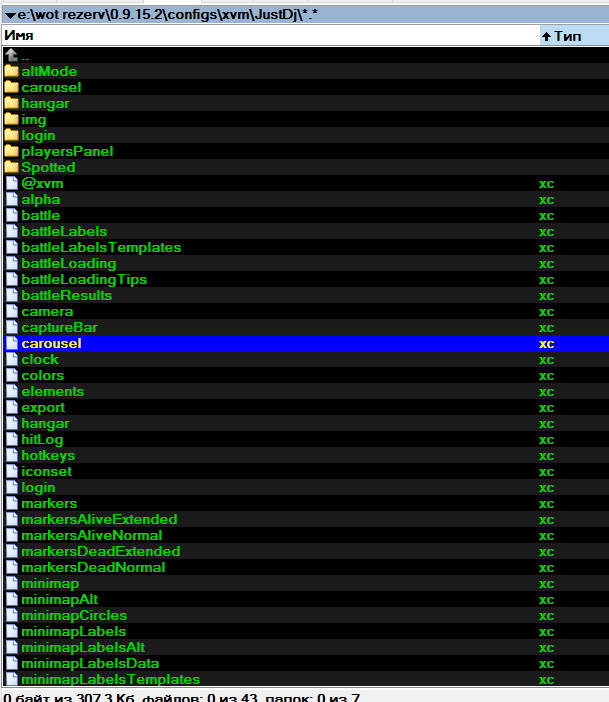This screenshot has height=702, width=609.
Task: Select the minimapAlt file name
Action: pos(59,600)
